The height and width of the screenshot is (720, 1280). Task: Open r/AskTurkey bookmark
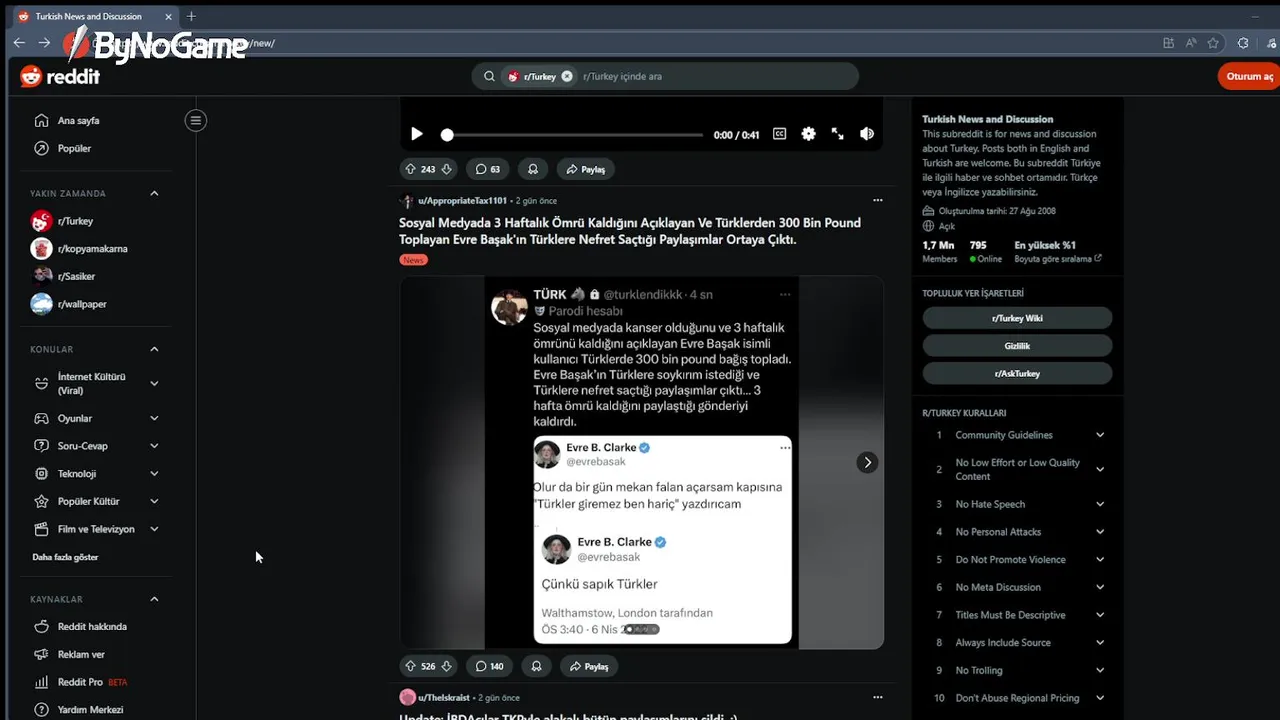click(1017, 373)
